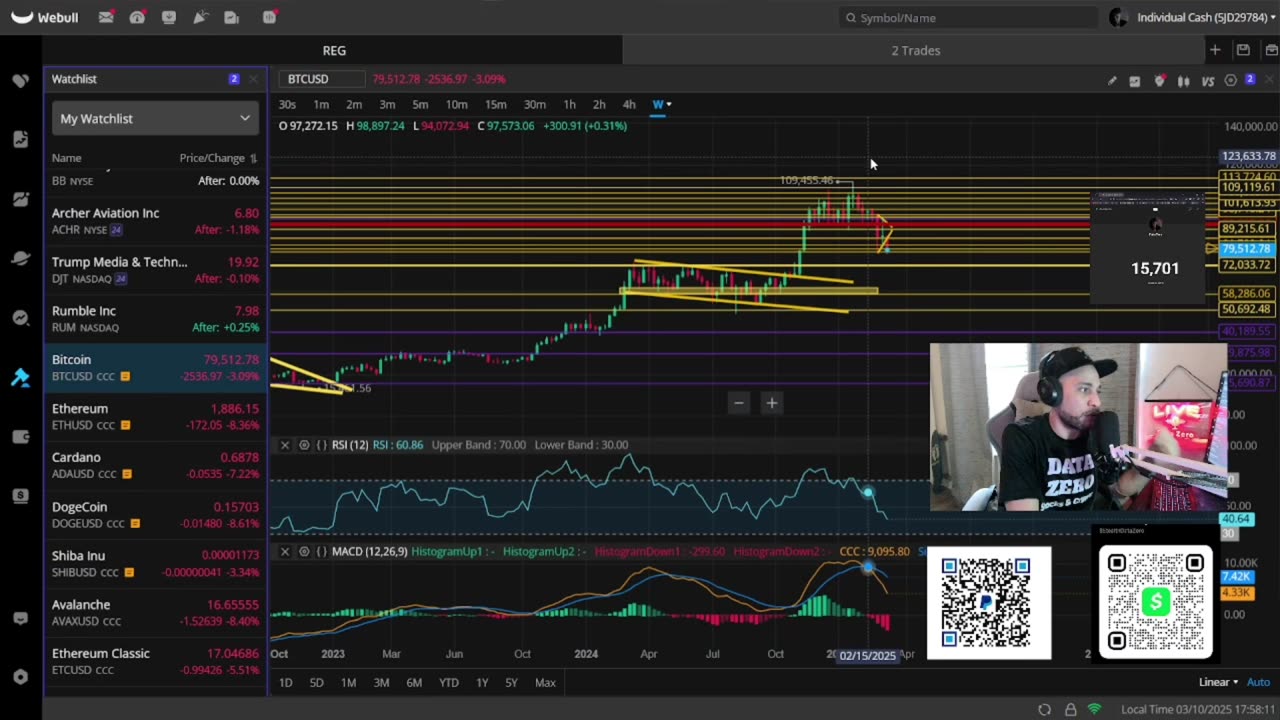Screen dimensions: 1280x720
Task: Zoom in chart with plus button
Action: pos(772,403)
